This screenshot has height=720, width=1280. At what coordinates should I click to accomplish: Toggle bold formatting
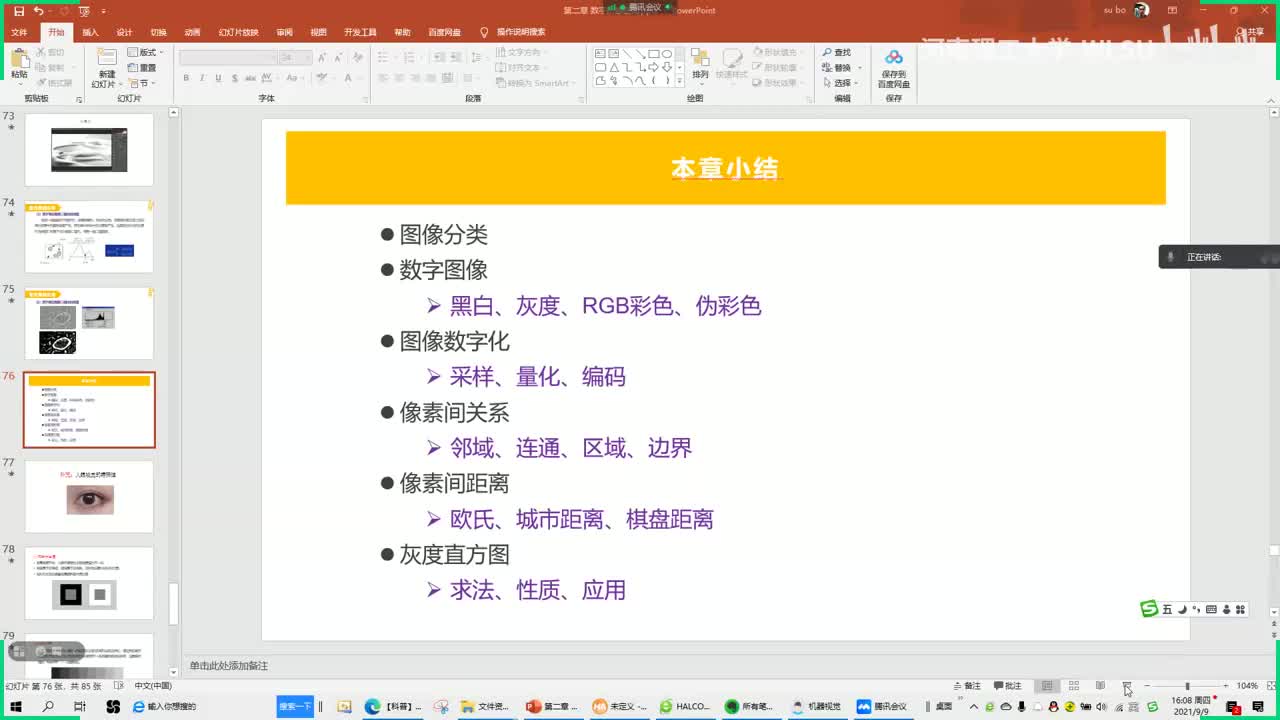(187, 78)
